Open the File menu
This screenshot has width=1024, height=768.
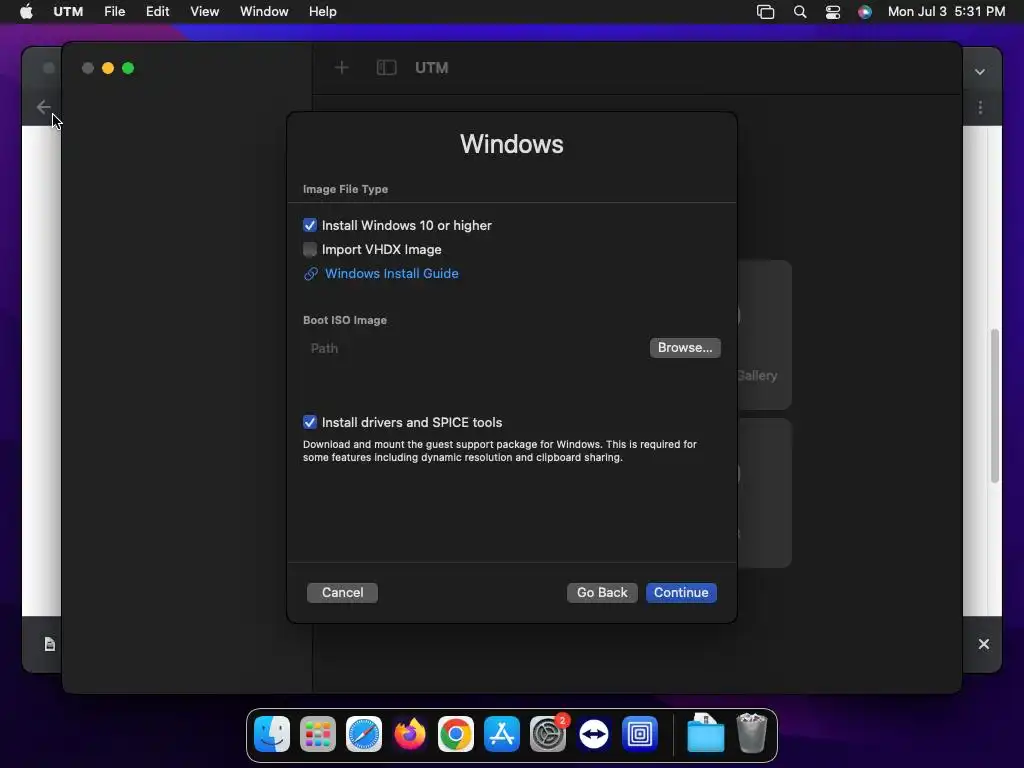point(114,12)
